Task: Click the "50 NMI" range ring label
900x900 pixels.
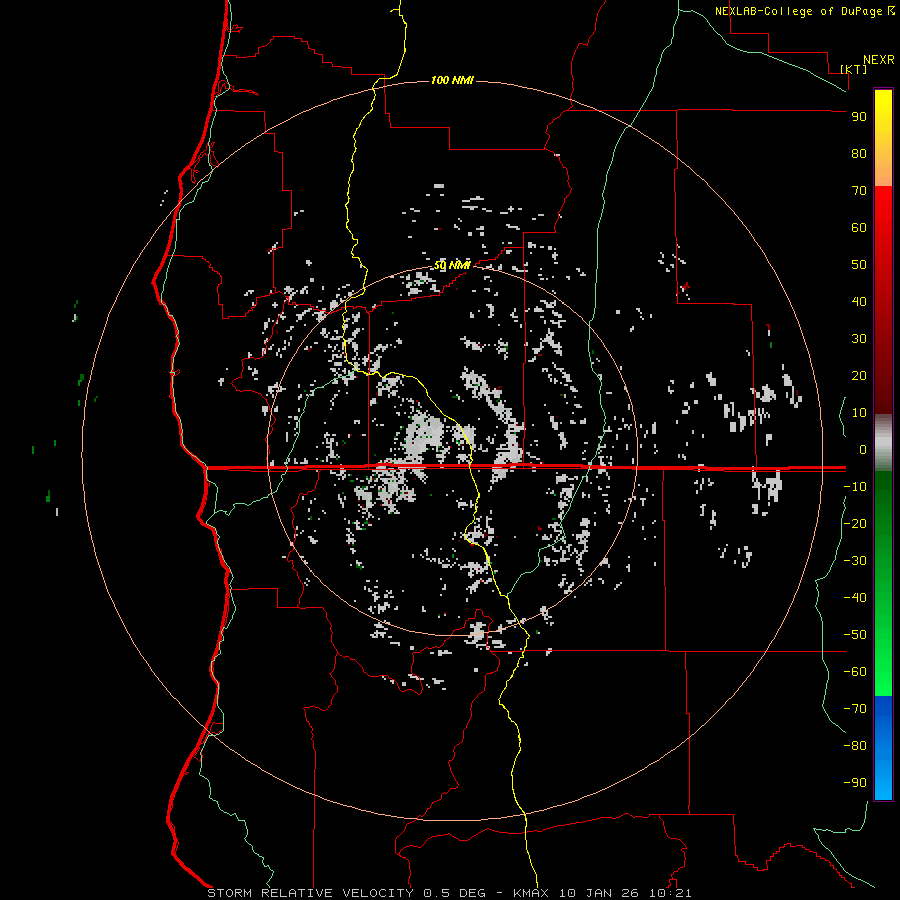Action: (452, 265)
